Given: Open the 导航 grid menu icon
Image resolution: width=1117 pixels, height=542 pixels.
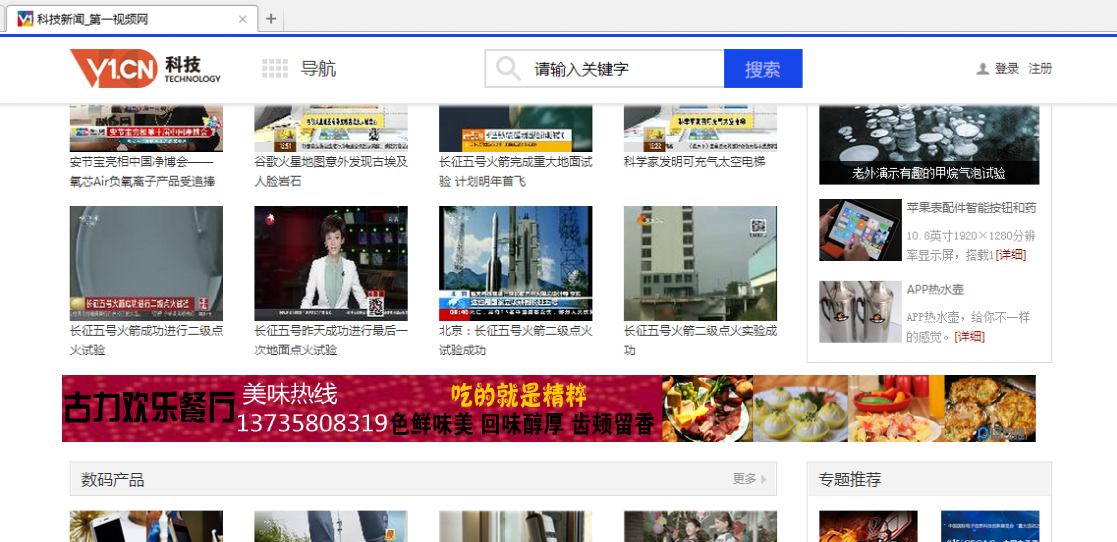Looking at the screenshot, I should [275, 69].
